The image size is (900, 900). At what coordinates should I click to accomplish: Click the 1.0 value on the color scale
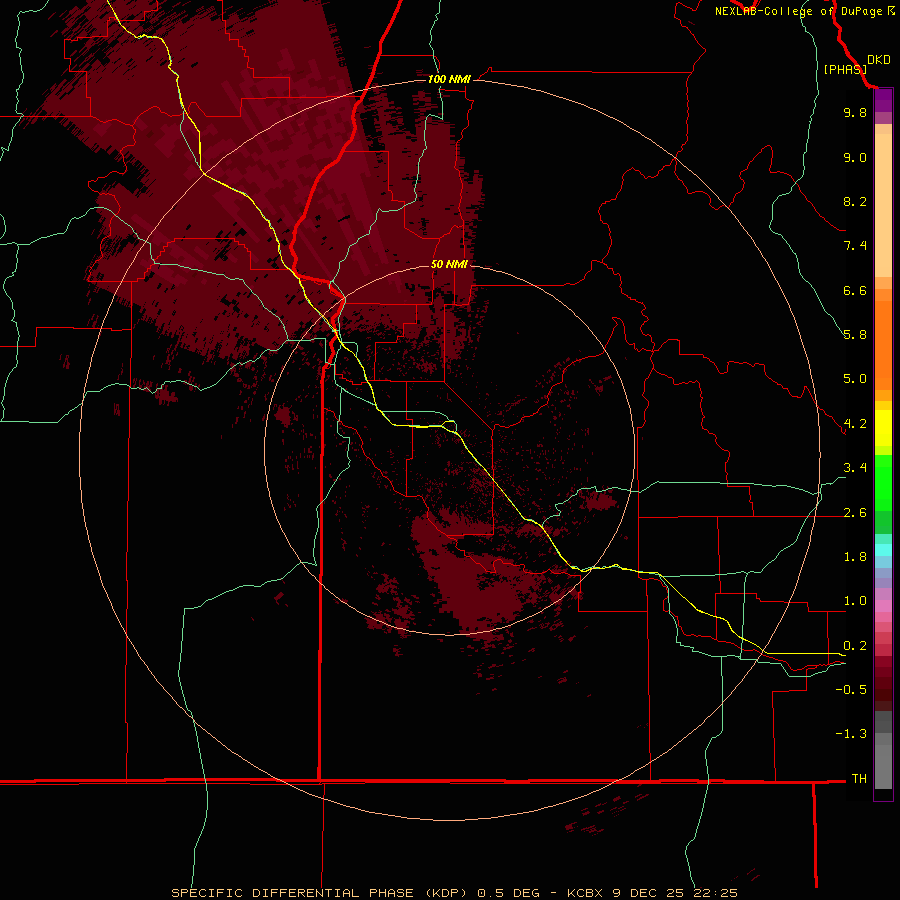pos(855,601)
